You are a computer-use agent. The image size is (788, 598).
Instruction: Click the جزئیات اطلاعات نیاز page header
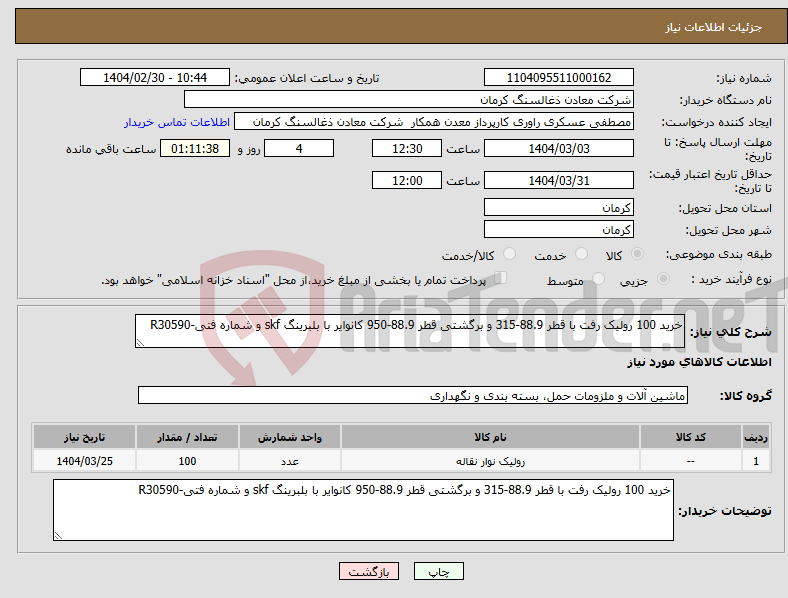(714, 27)
